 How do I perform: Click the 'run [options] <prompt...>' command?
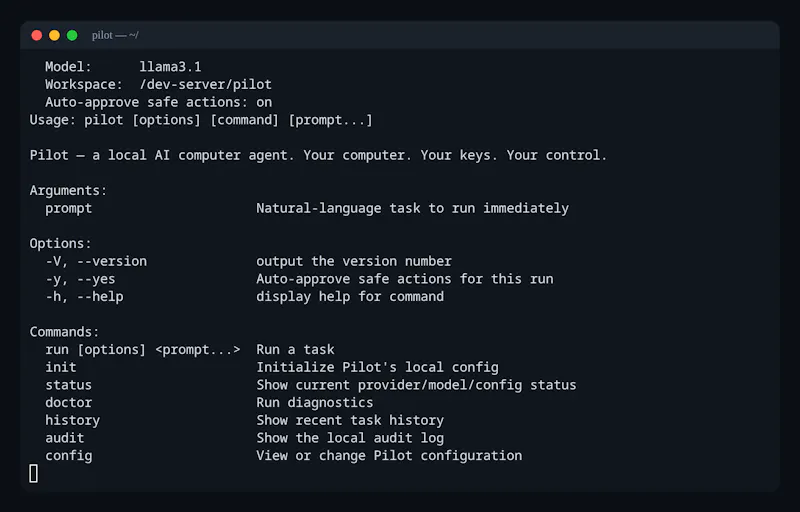tap(143, 349)
